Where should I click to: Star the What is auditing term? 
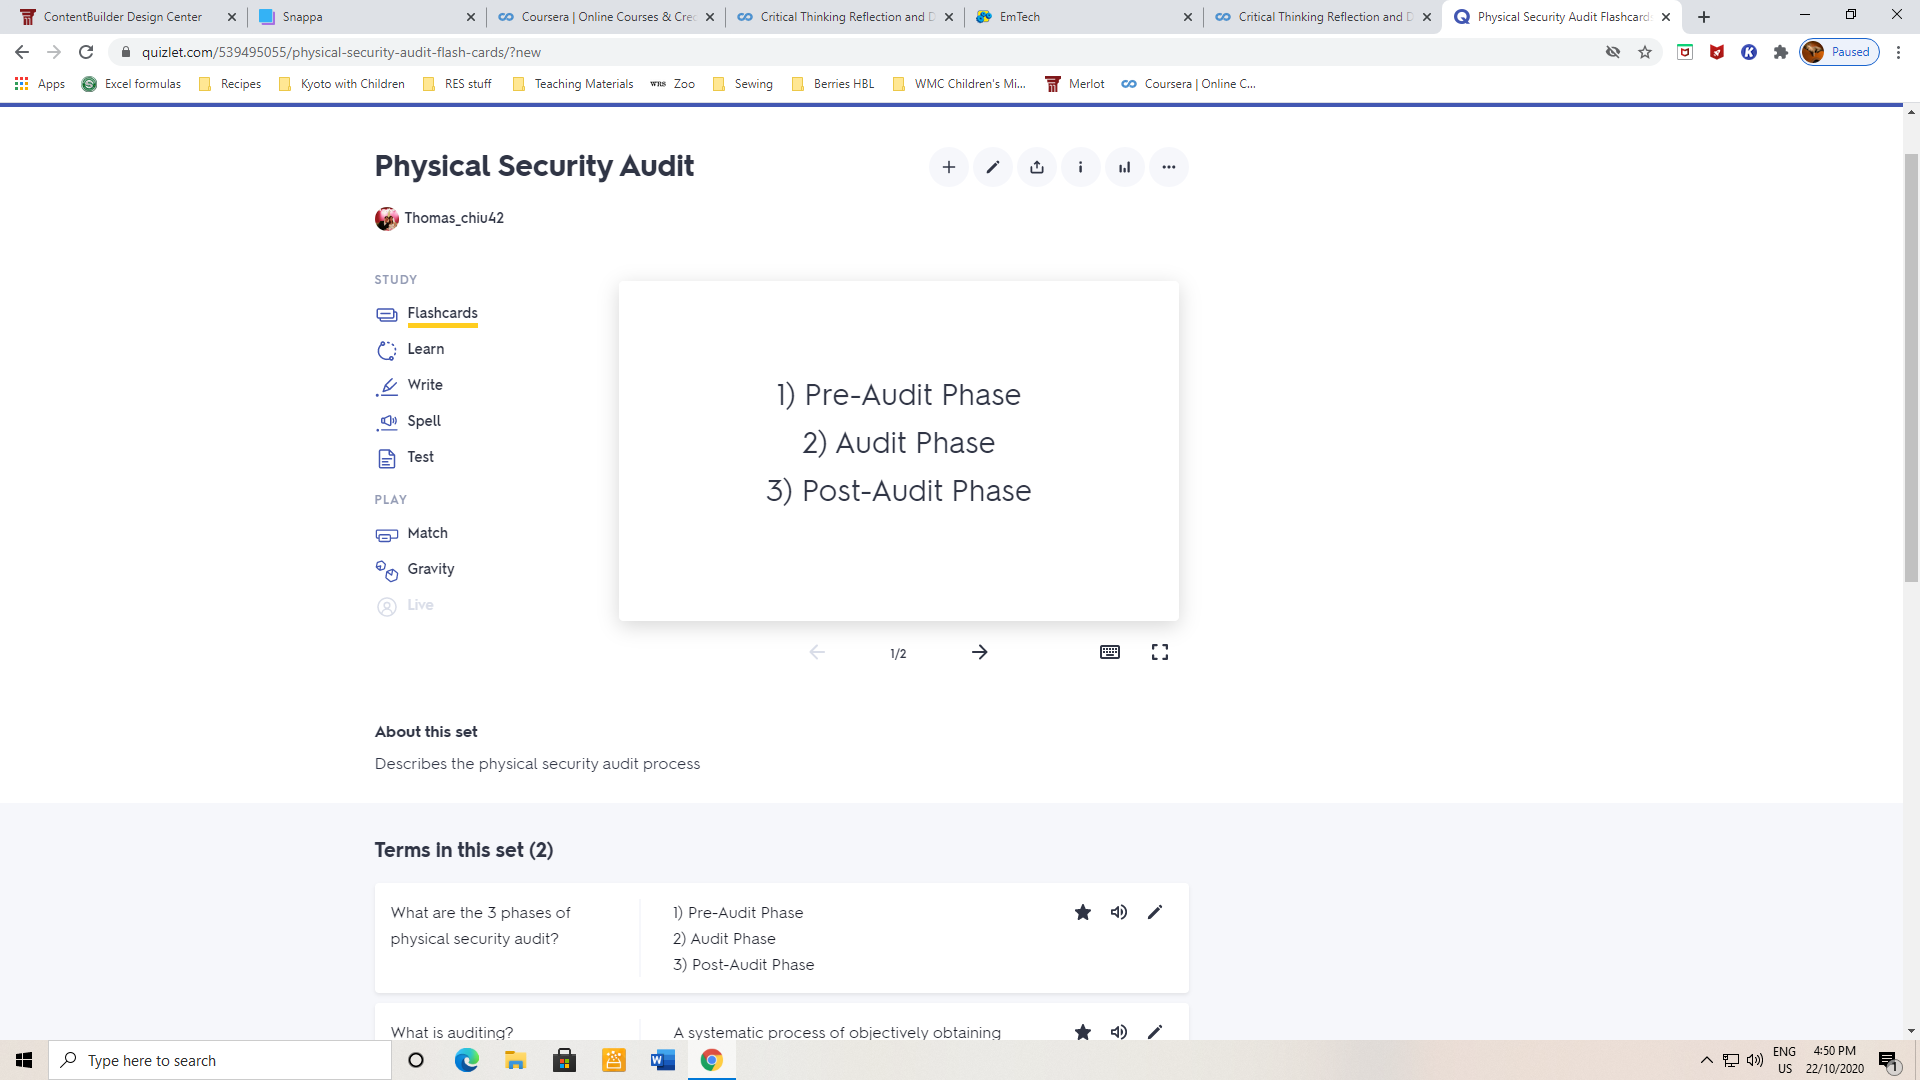coord(1082,1032)
